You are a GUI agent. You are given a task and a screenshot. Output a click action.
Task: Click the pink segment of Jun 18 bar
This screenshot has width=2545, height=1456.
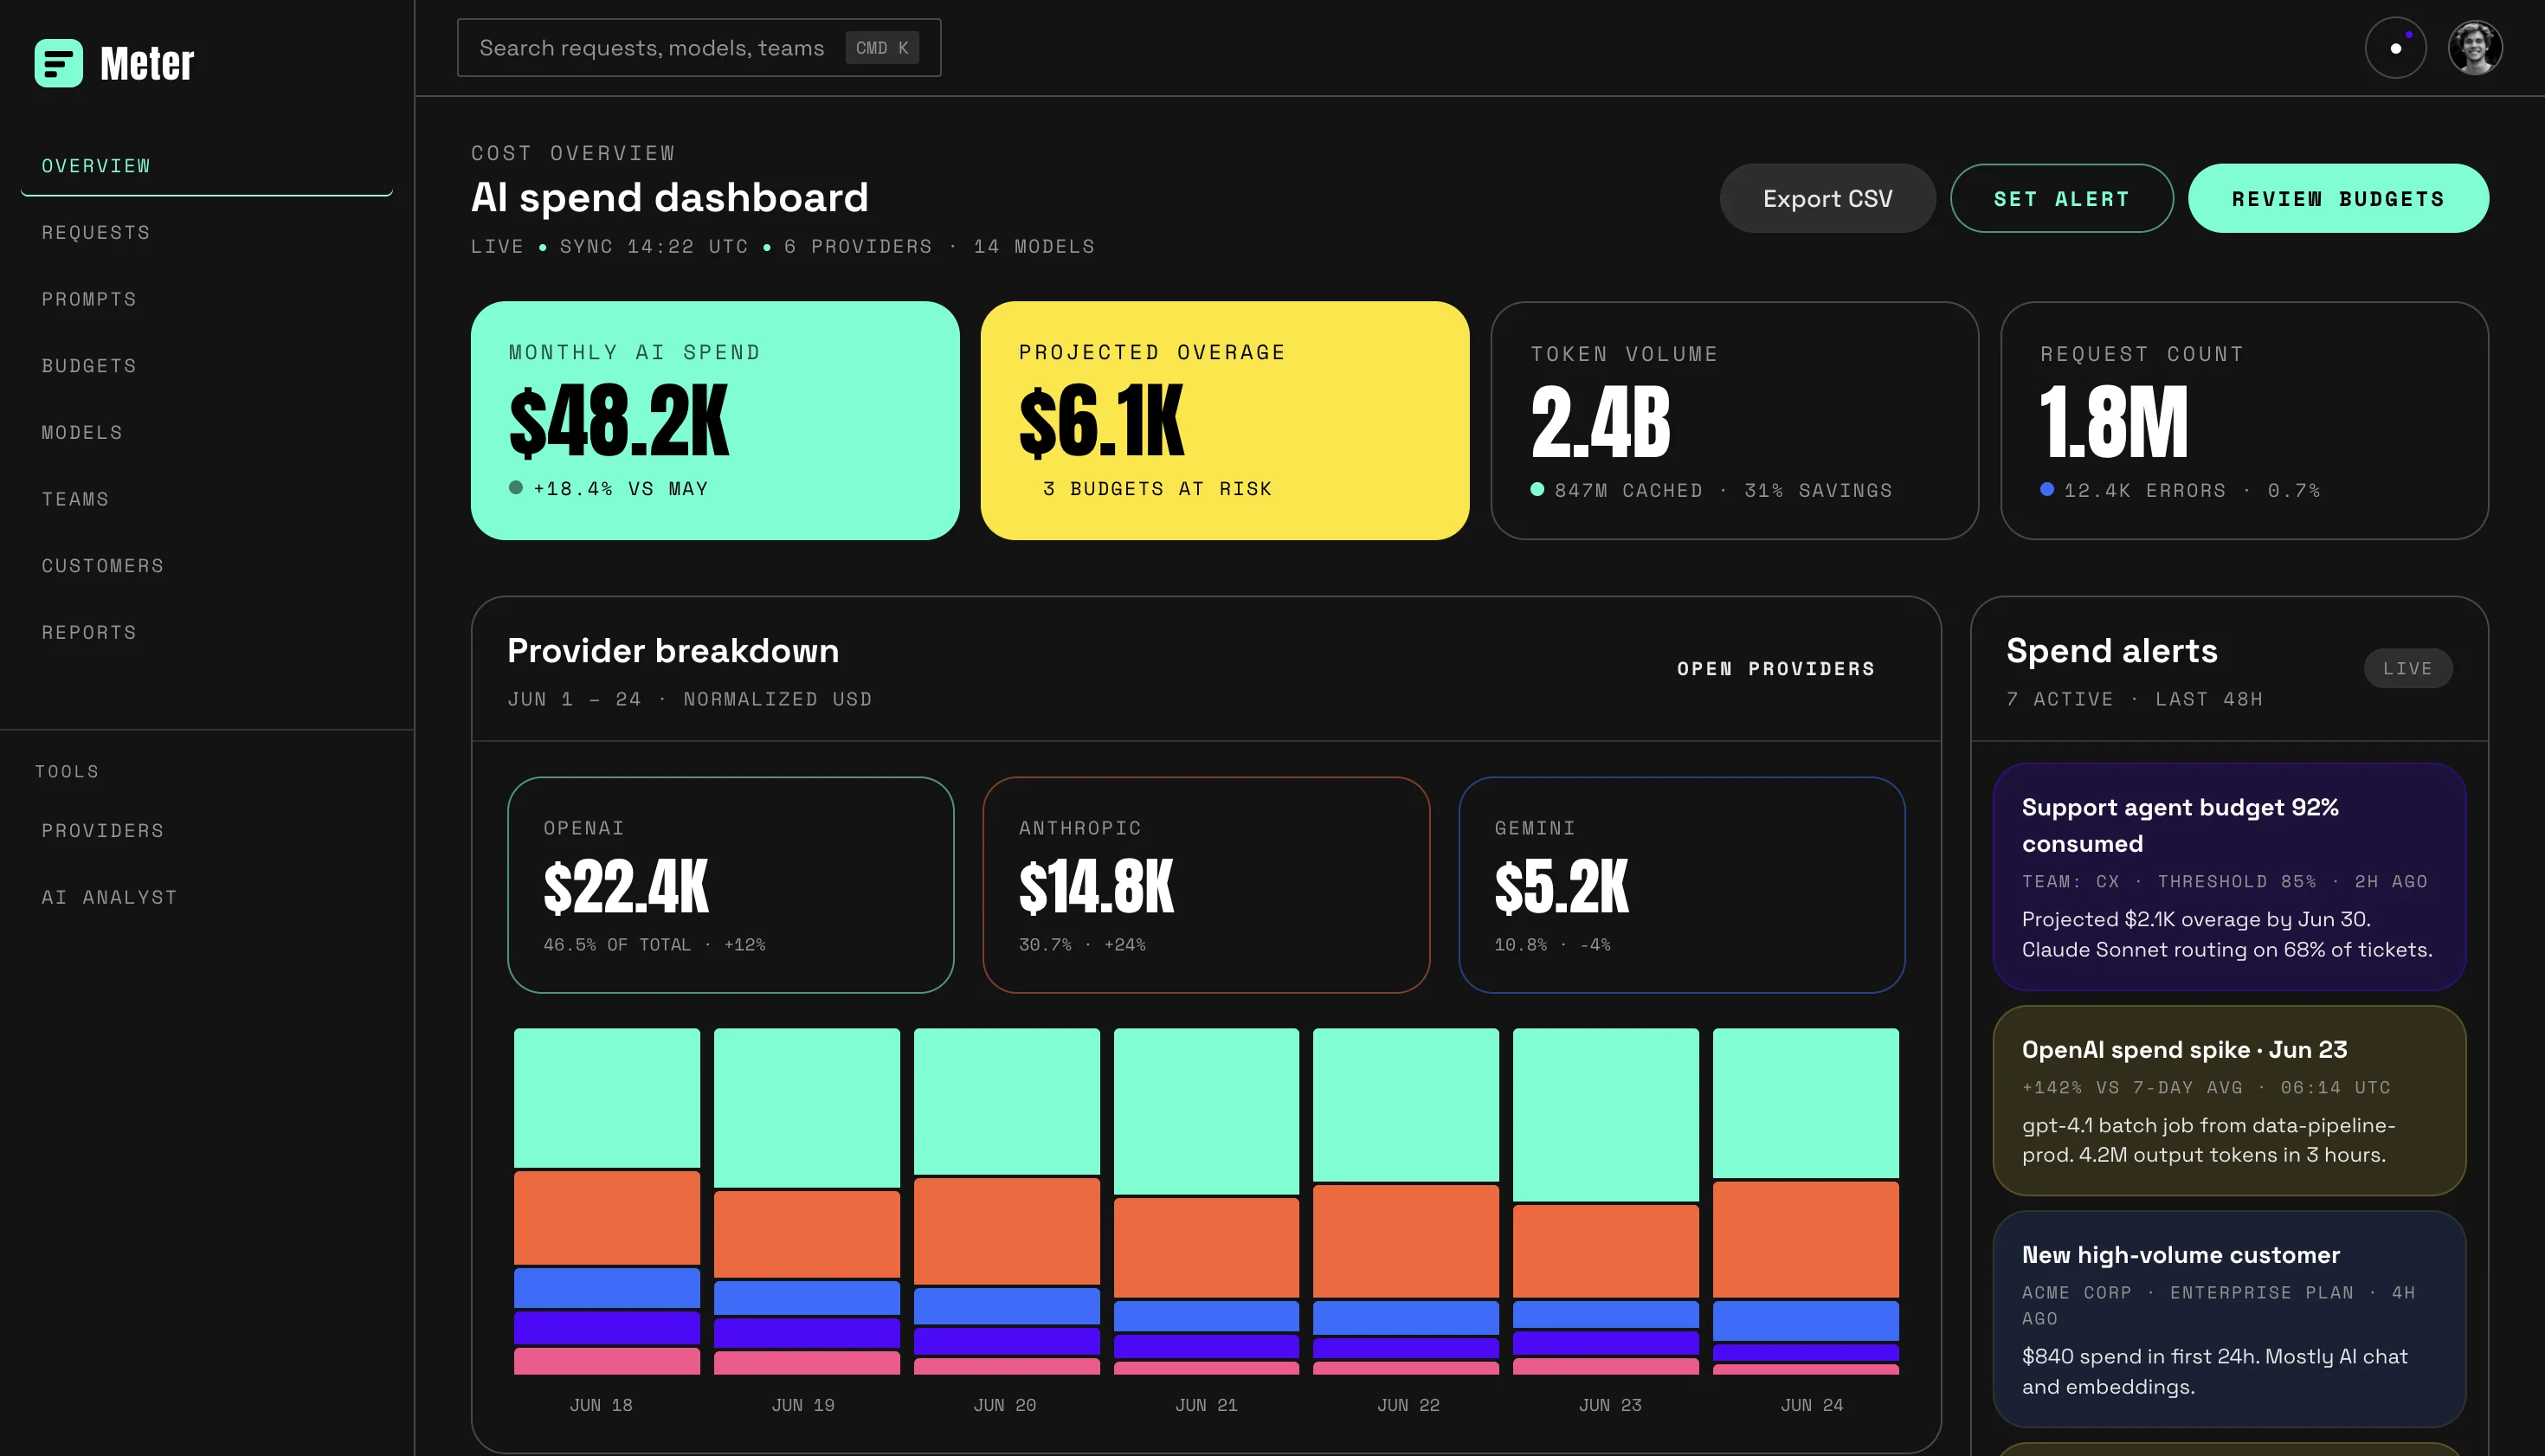pos(607,1361)
